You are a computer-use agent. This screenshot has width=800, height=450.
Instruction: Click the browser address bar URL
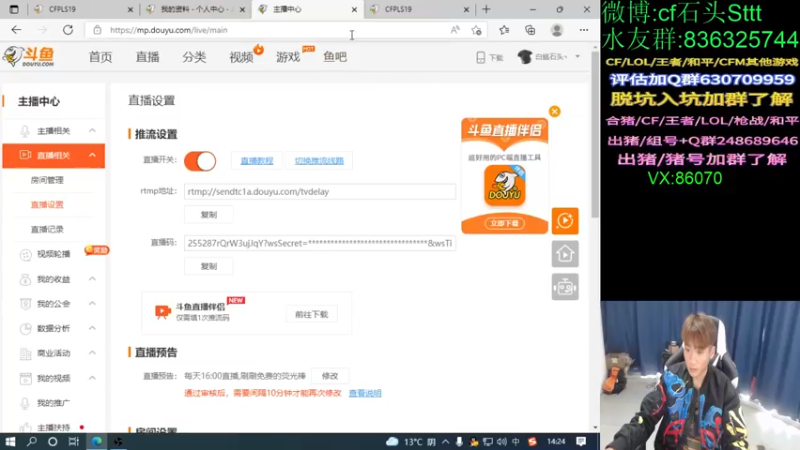pos(168,30)
